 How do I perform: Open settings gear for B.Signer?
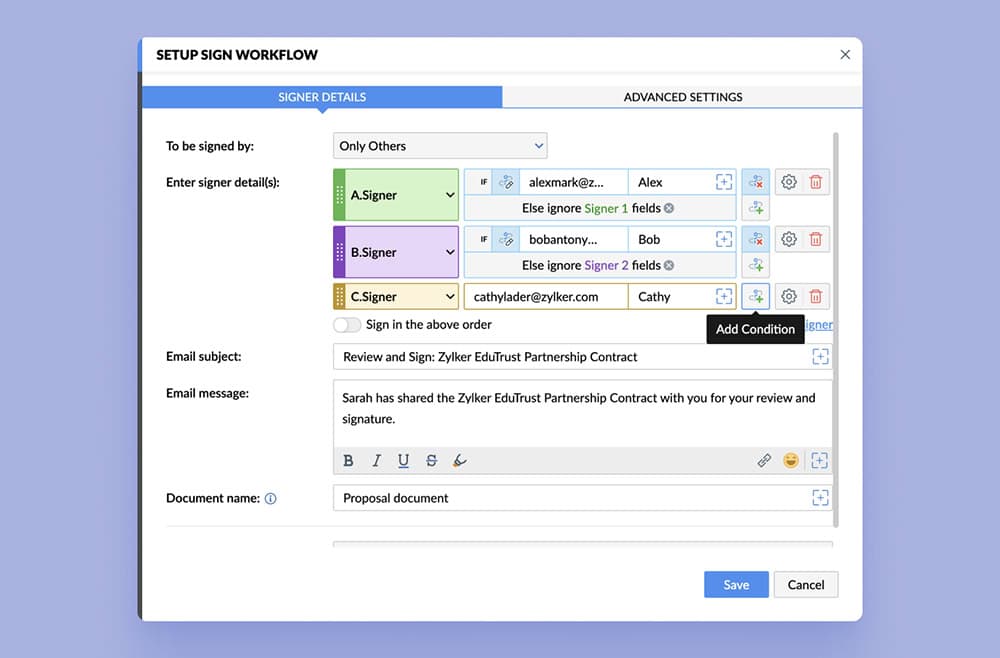[x=789, y=240]
